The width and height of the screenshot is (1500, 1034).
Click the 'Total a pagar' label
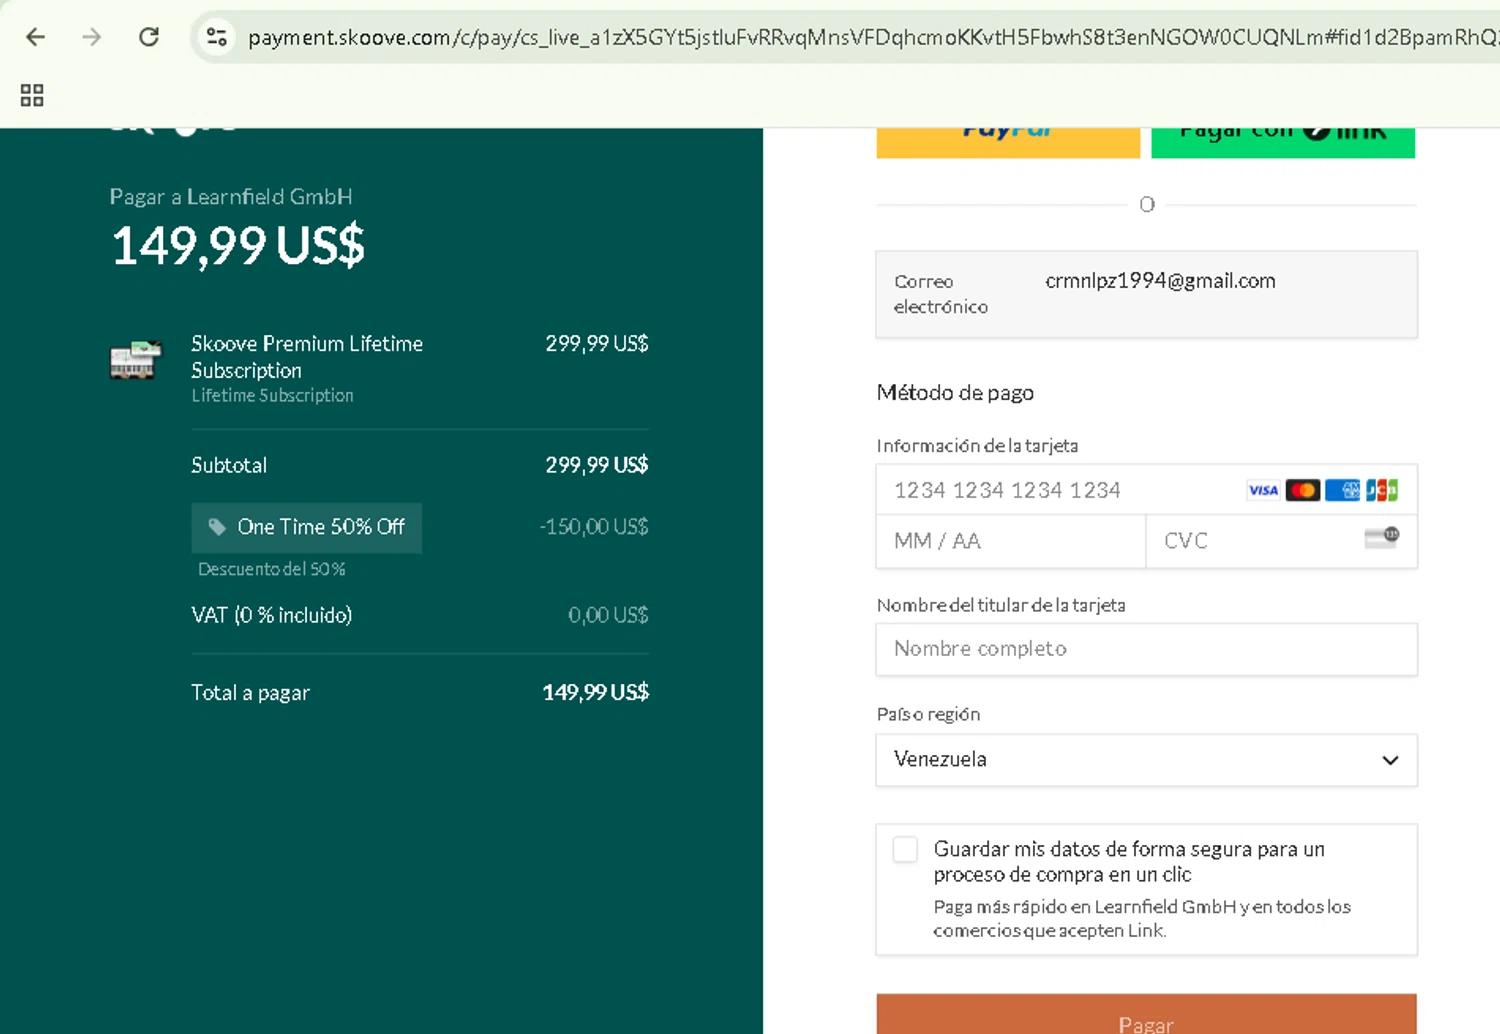[251, 693]
